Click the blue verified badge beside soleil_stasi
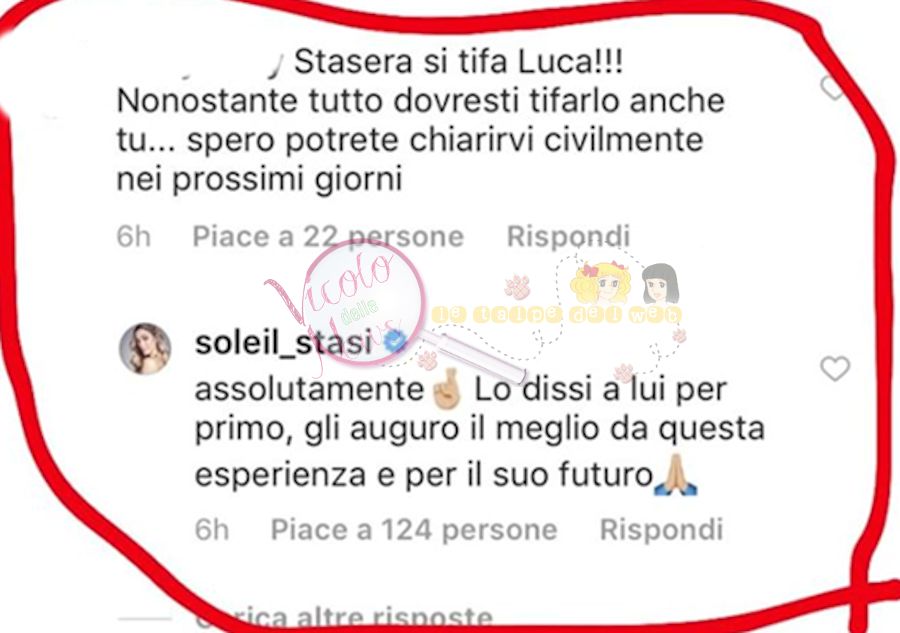900x633 pixels. point(394,342)
